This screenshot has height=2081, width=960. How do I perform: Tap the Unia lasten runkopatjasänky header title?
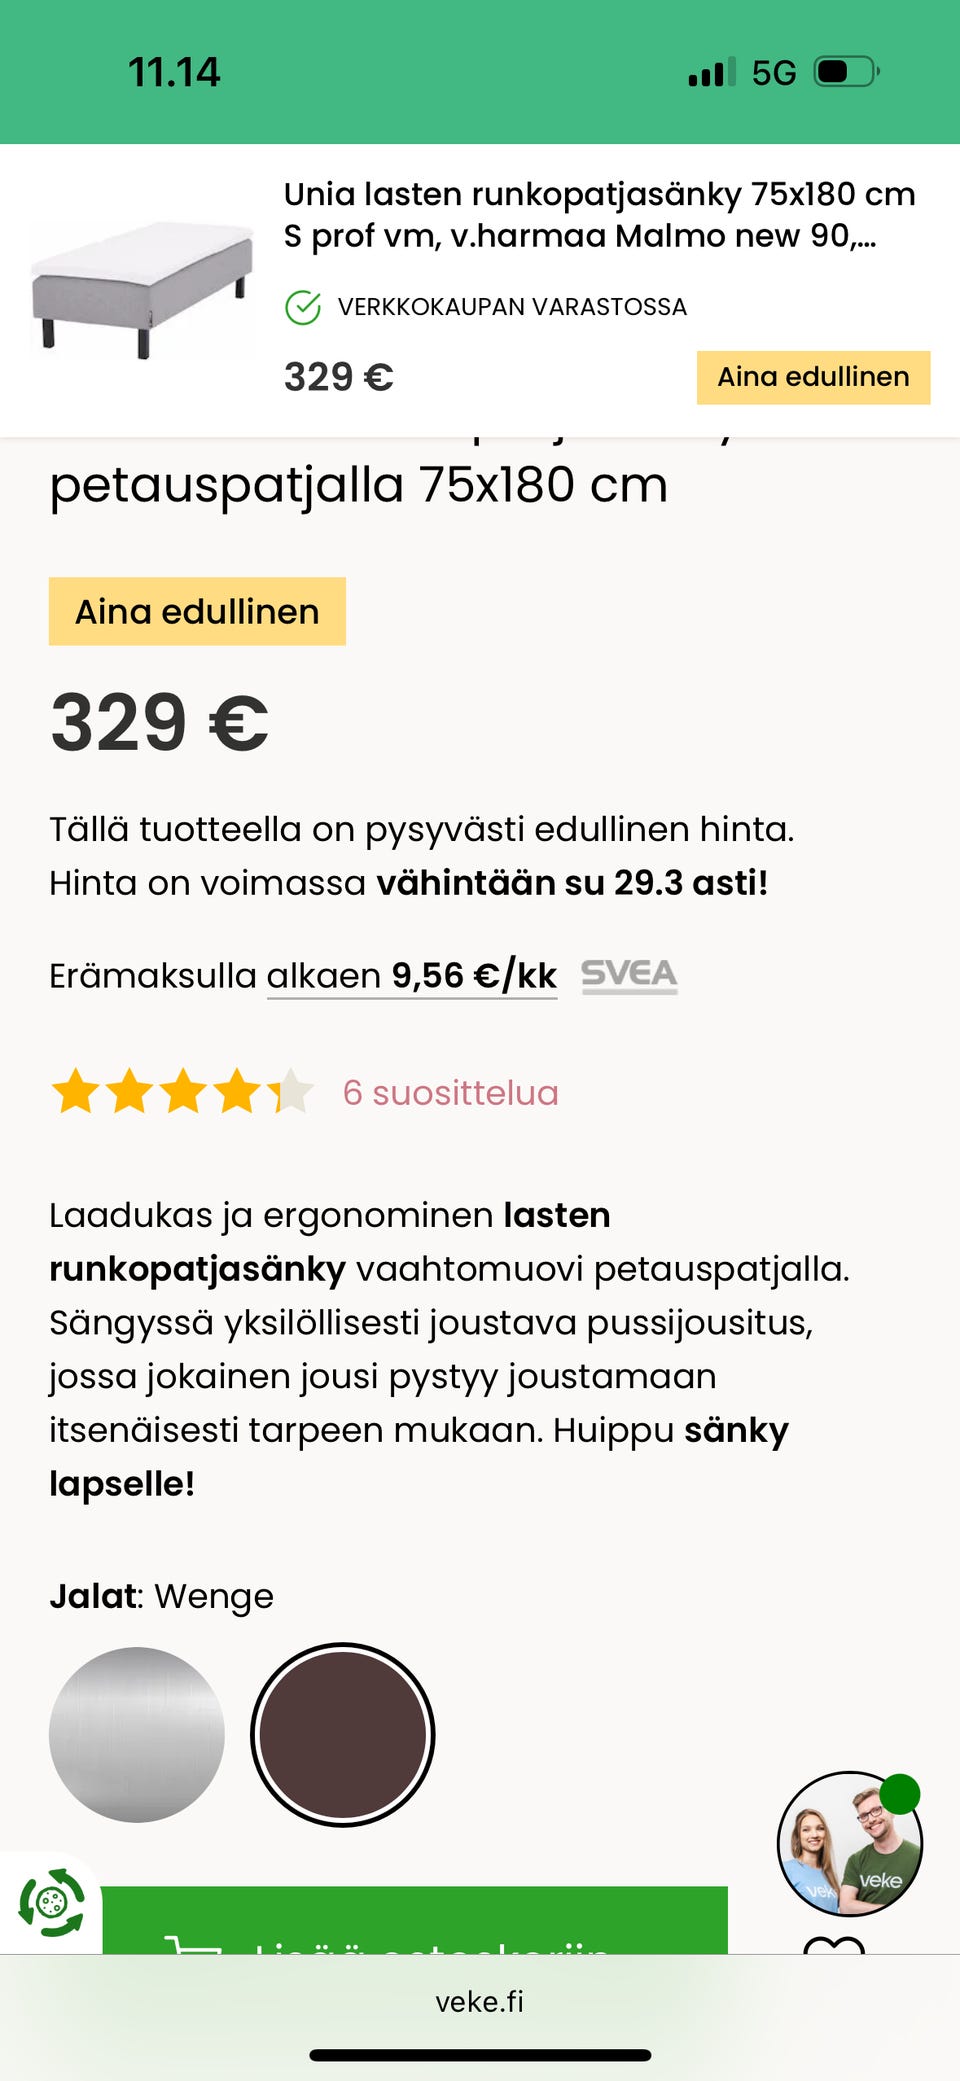pos(599,214)
